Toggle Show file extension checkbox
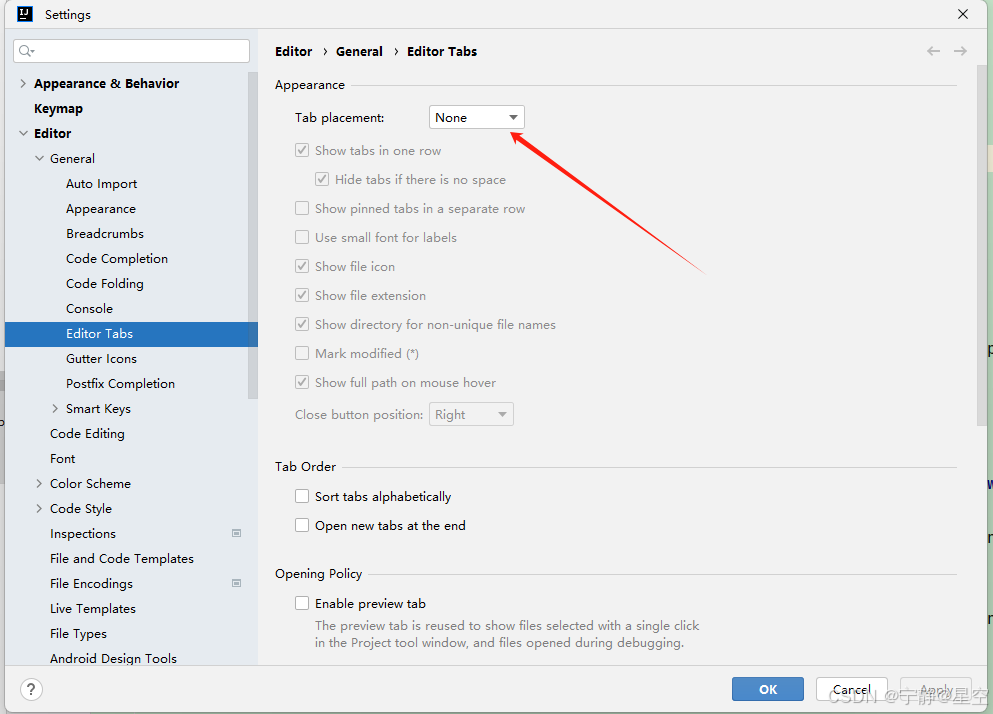Image resolution: width=993 pixels, height=714 pixels. click(x=302, y=295)
